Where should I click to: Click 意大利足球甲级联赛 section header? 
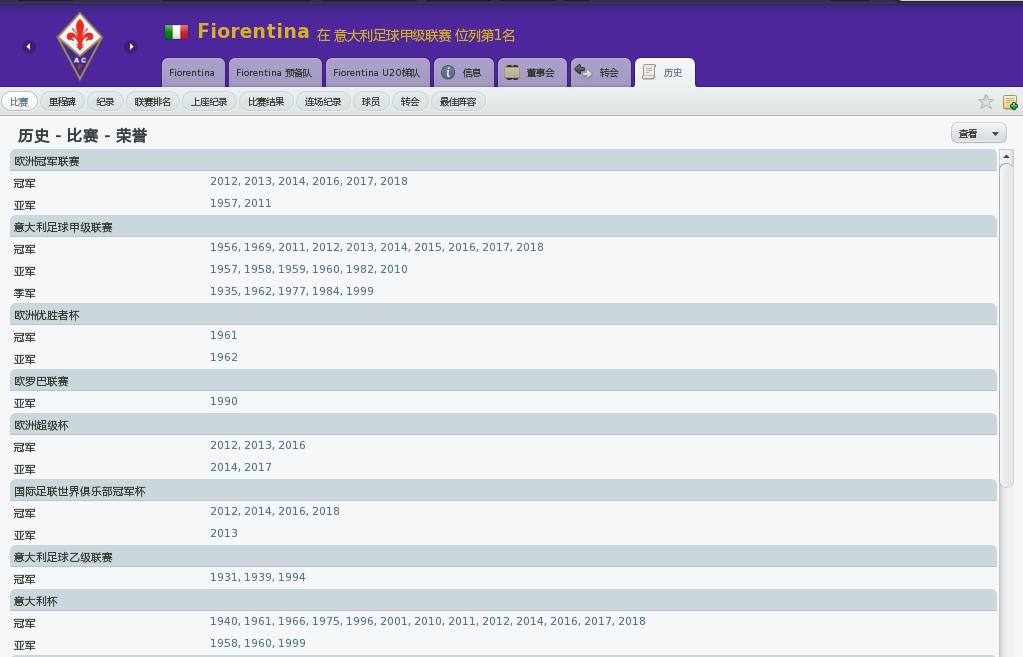pyautogui.click(x=503, y=227)
